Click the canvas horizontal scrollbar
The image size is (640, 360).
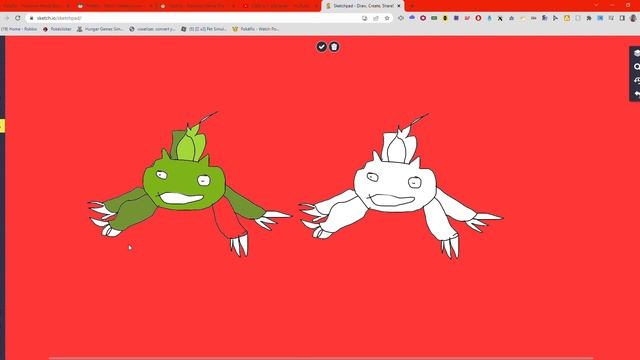tap(321, 358)
